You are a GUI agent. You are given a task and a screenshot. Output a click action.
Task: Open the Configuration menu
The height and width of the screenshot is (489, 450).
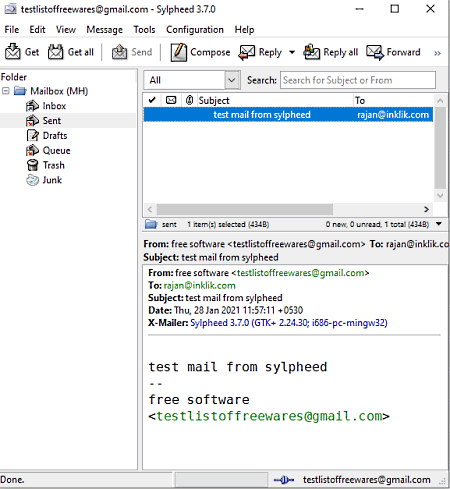[195, 30]
